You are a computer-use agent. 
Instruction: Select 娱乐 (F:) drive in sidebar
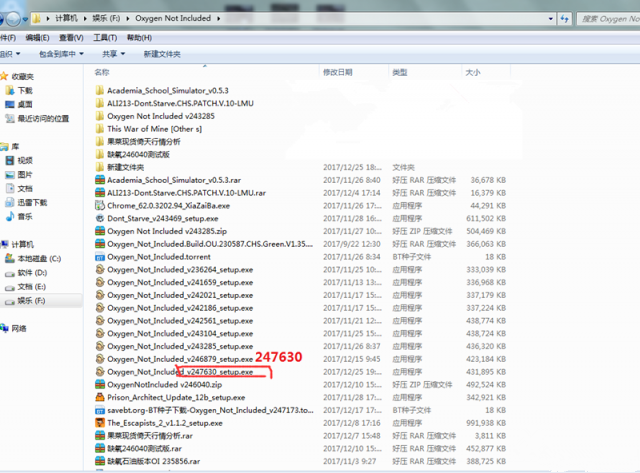click(x=25, y=301)
